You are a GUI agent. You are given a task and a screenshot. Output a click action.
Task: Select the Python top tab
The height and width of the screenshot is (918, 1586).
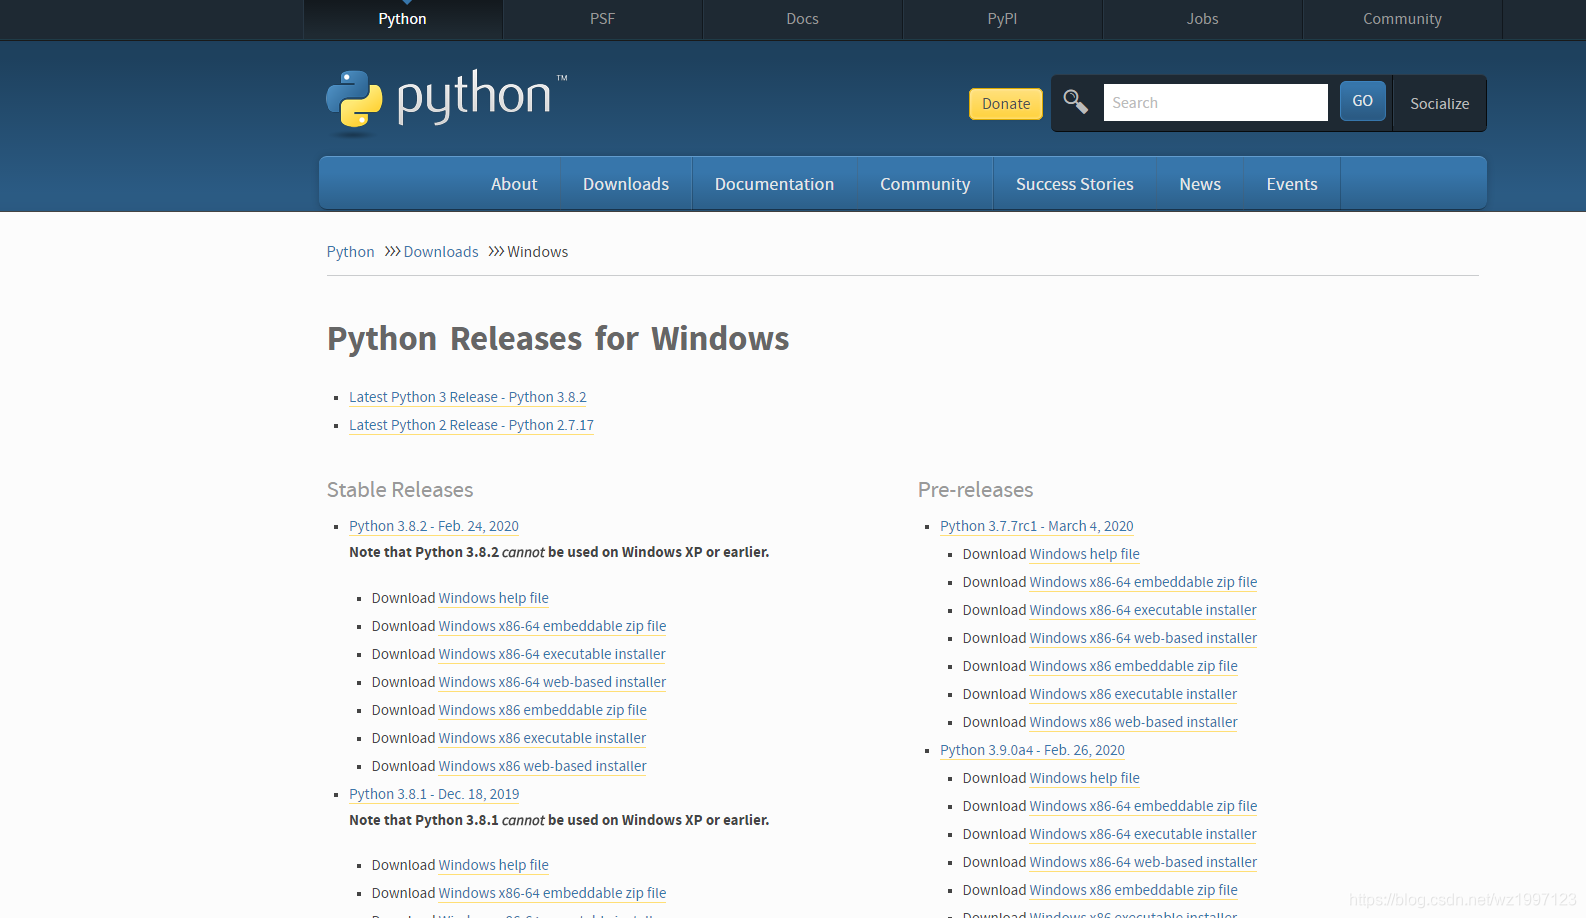[402, 19]
